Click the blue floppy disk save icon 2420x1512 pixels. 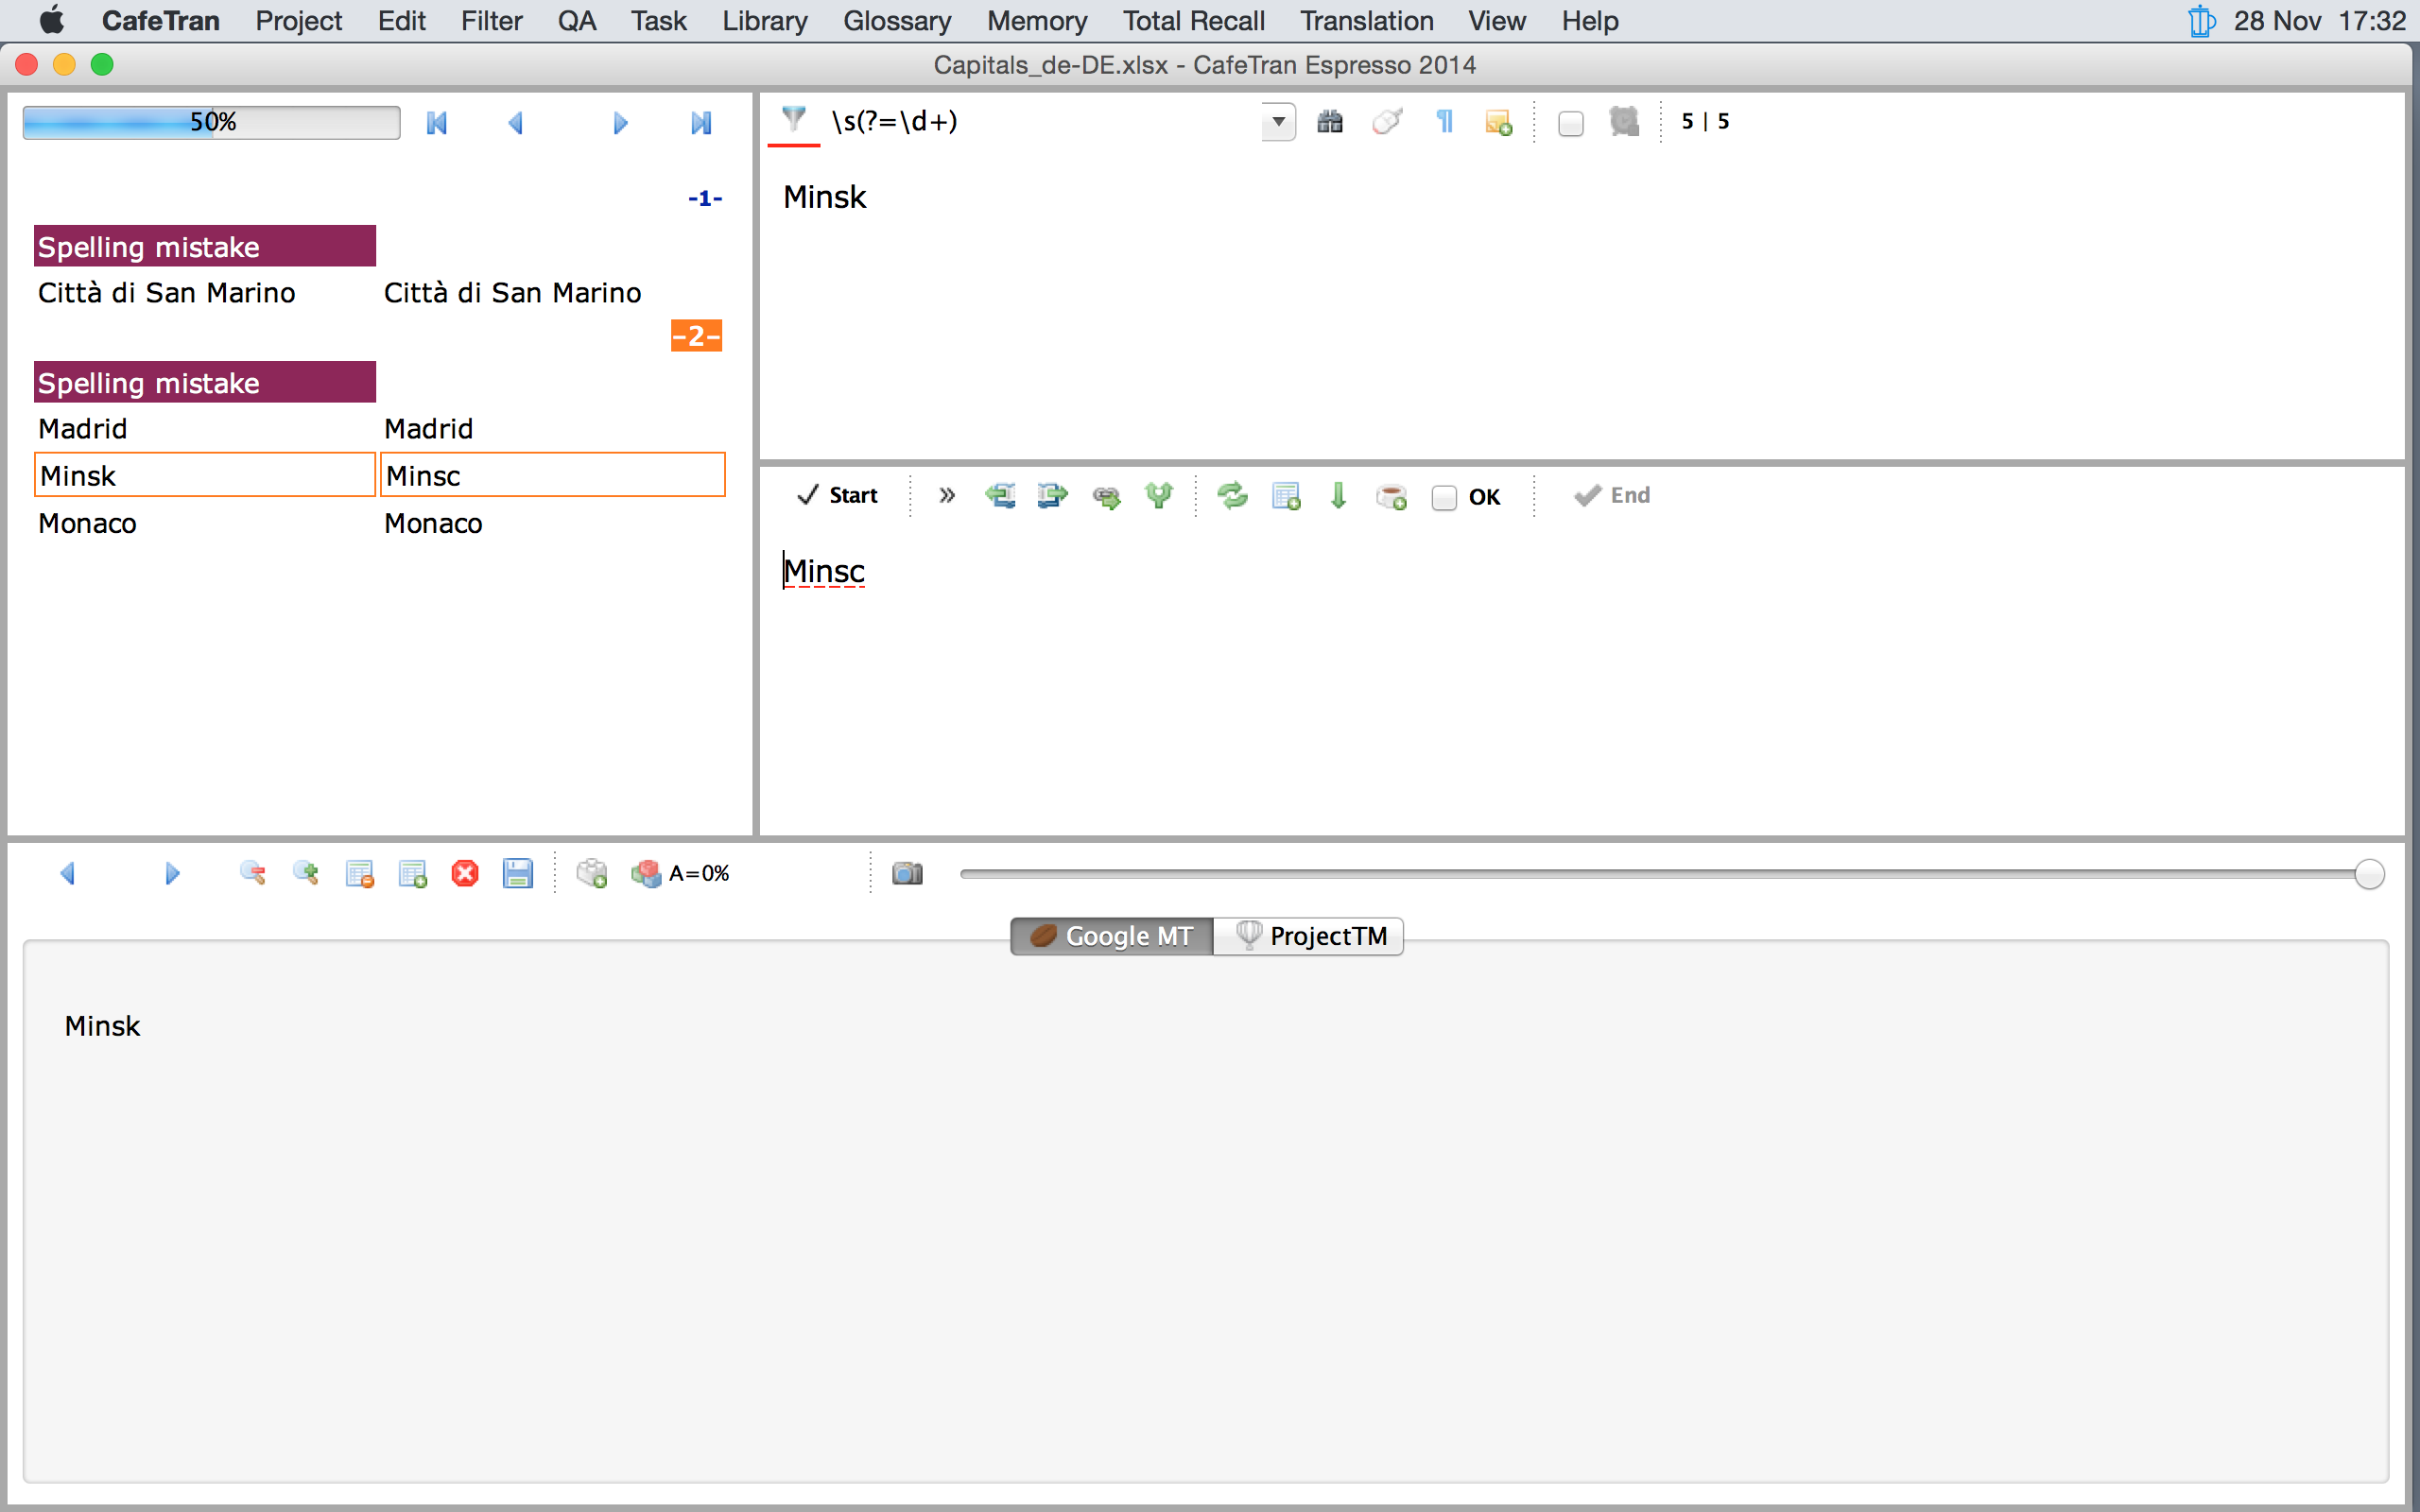point(517,874)
